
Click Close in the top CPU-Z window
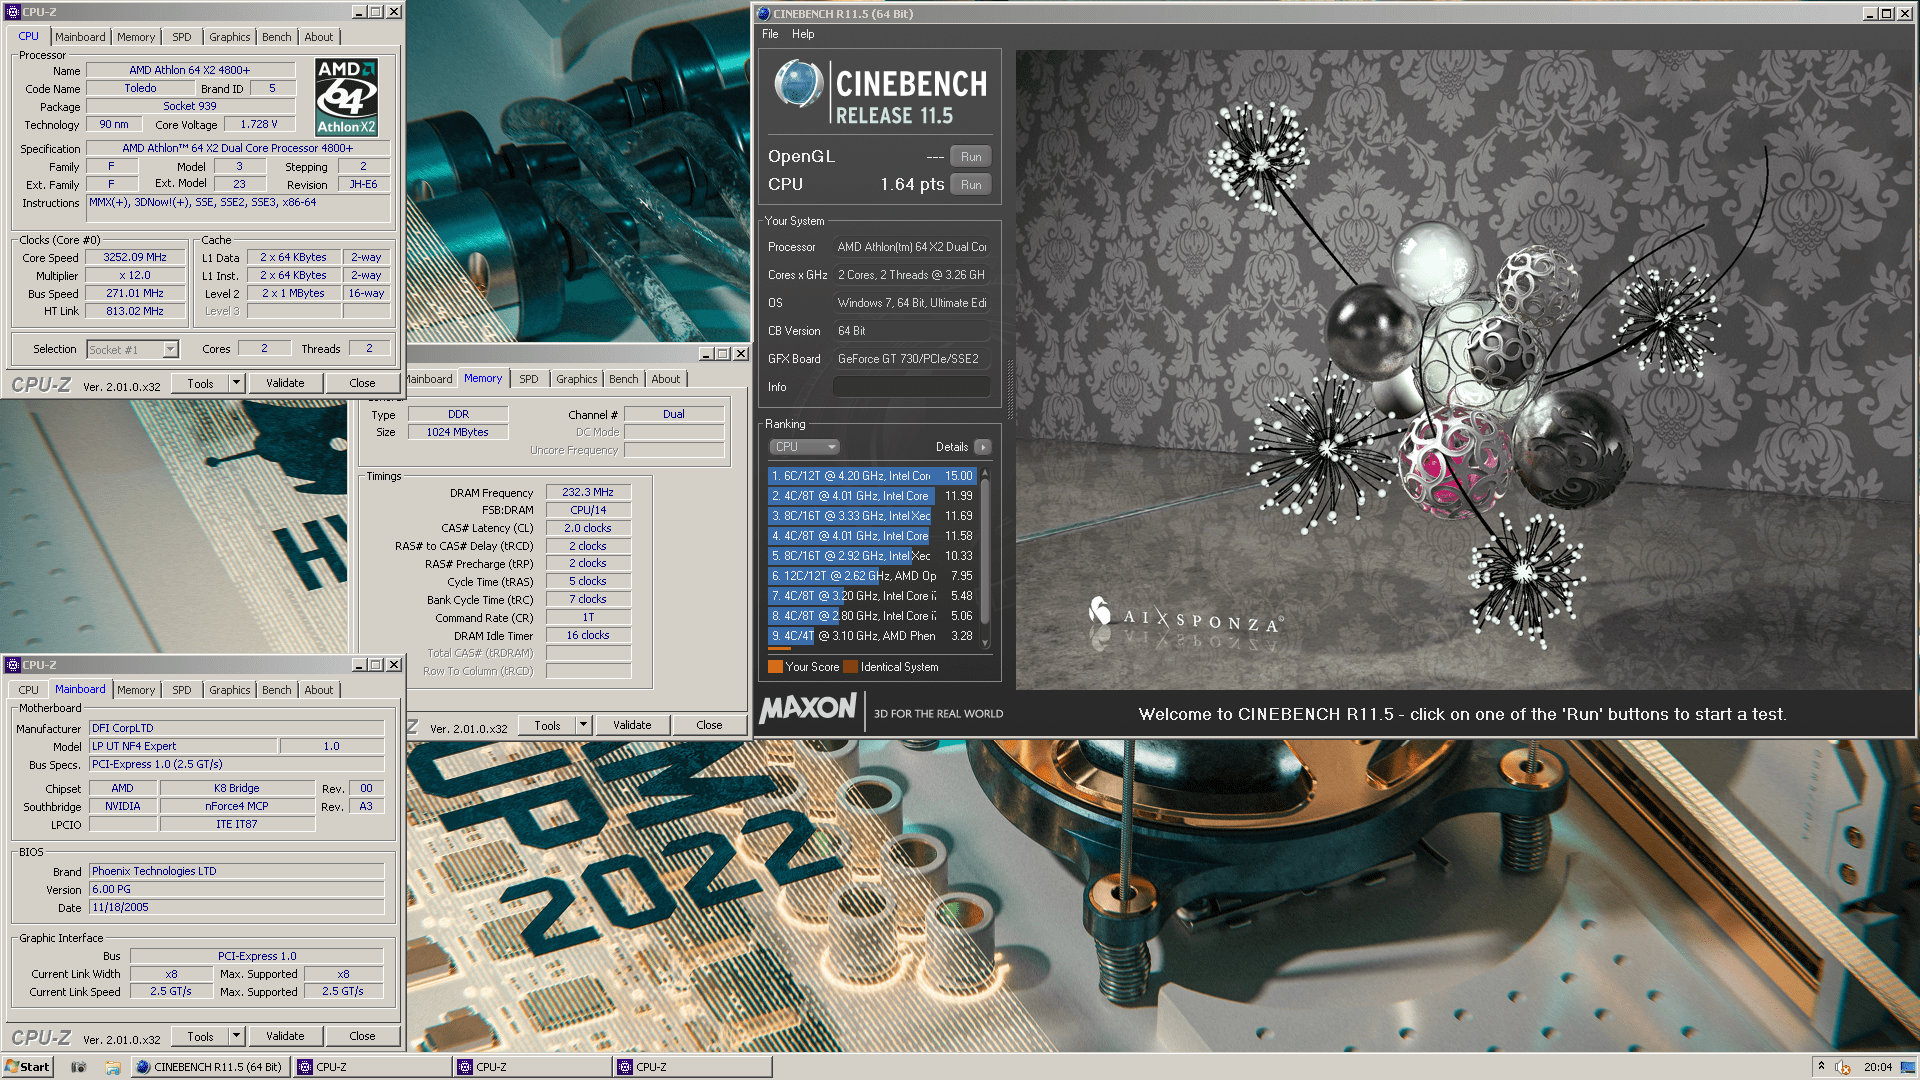point(362,383)
